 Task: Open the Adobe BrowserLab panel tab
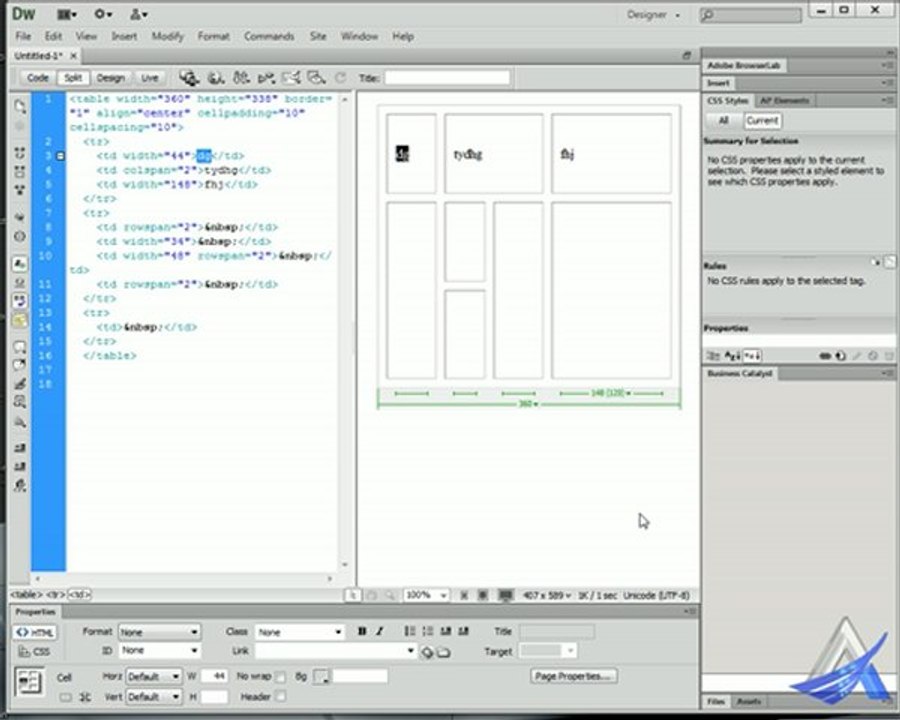click(743, 65)
